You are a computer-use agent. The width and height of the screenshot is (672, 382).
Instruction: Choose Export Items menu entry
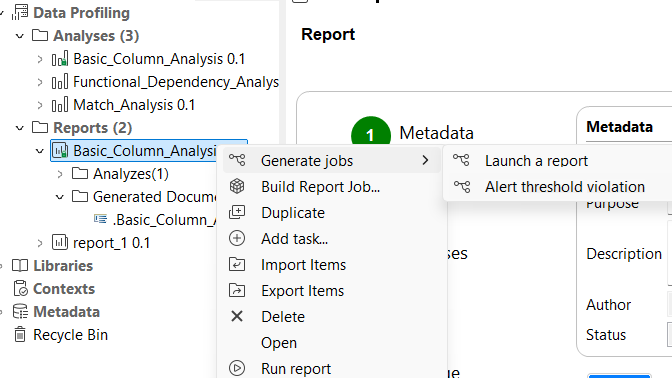click(332, 291)
